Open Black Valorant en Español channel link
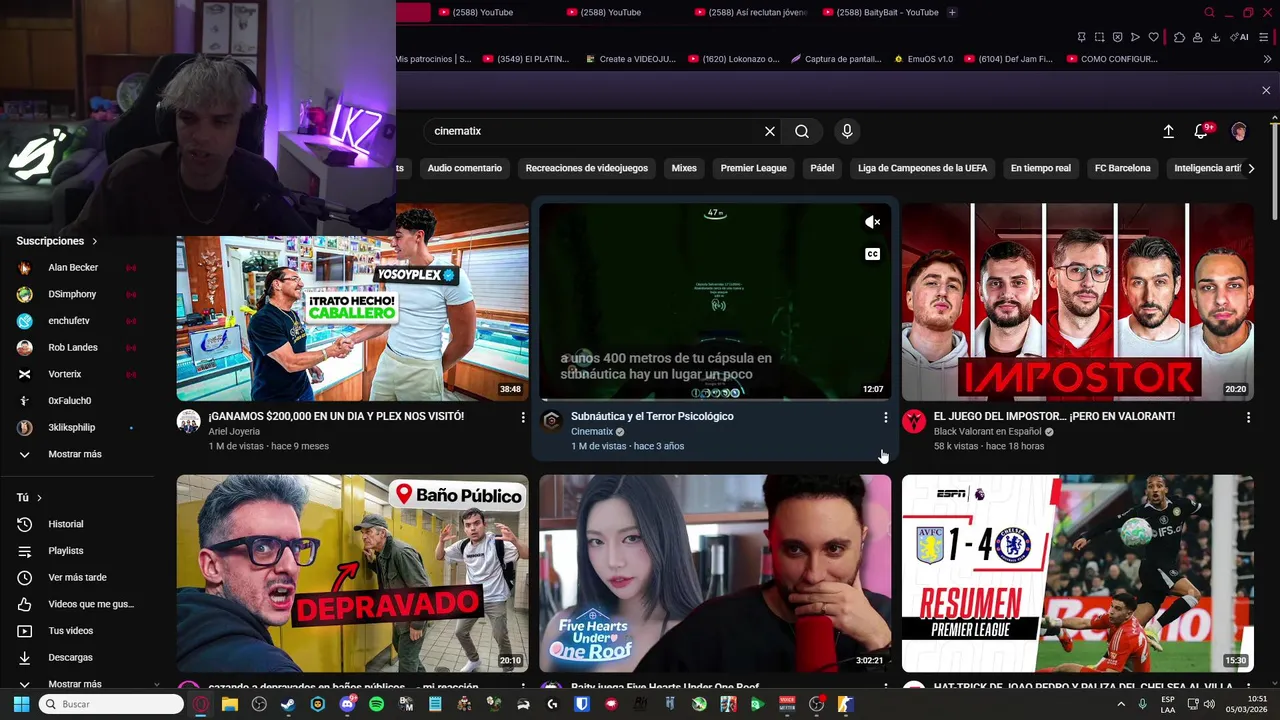1280x720 pixels. pos(986,432)
